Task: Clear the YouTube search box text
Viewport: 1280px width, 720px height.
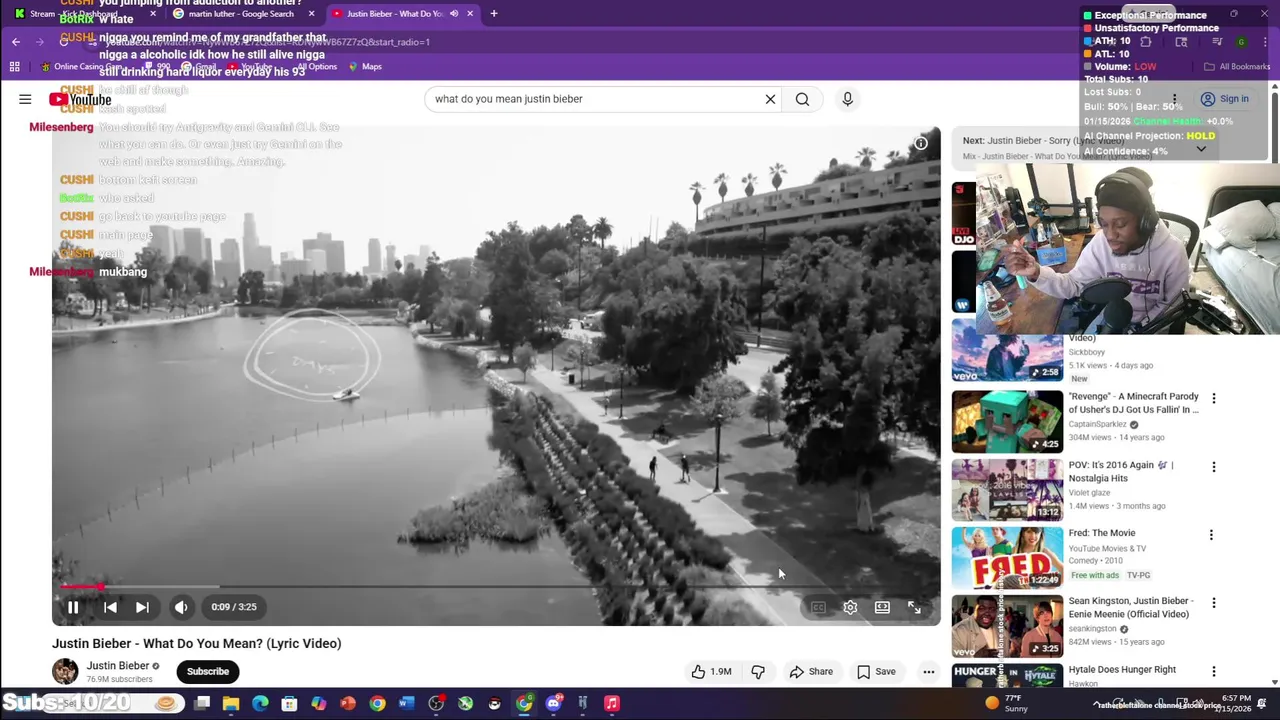Action: click(770, 99)
